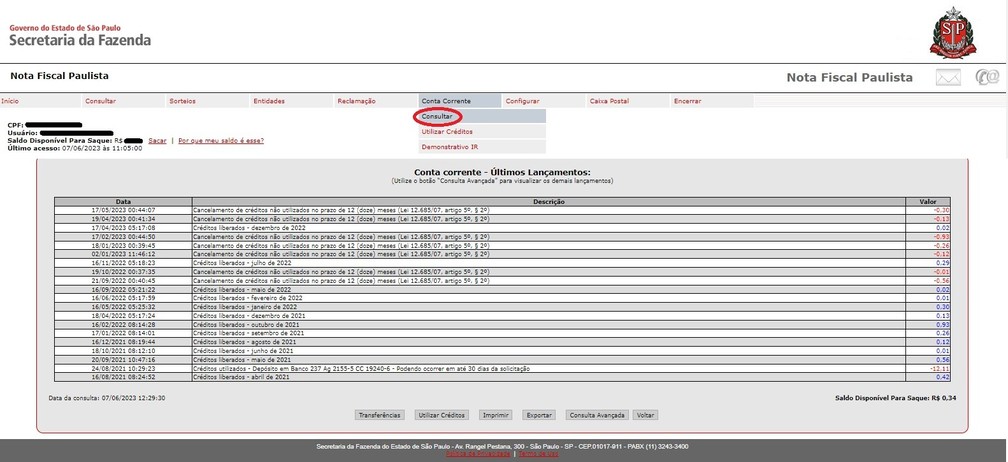Viewport: 1008px width, 462px height.
Task: Open the Sorteios menu
Action: tap(182, 101)
